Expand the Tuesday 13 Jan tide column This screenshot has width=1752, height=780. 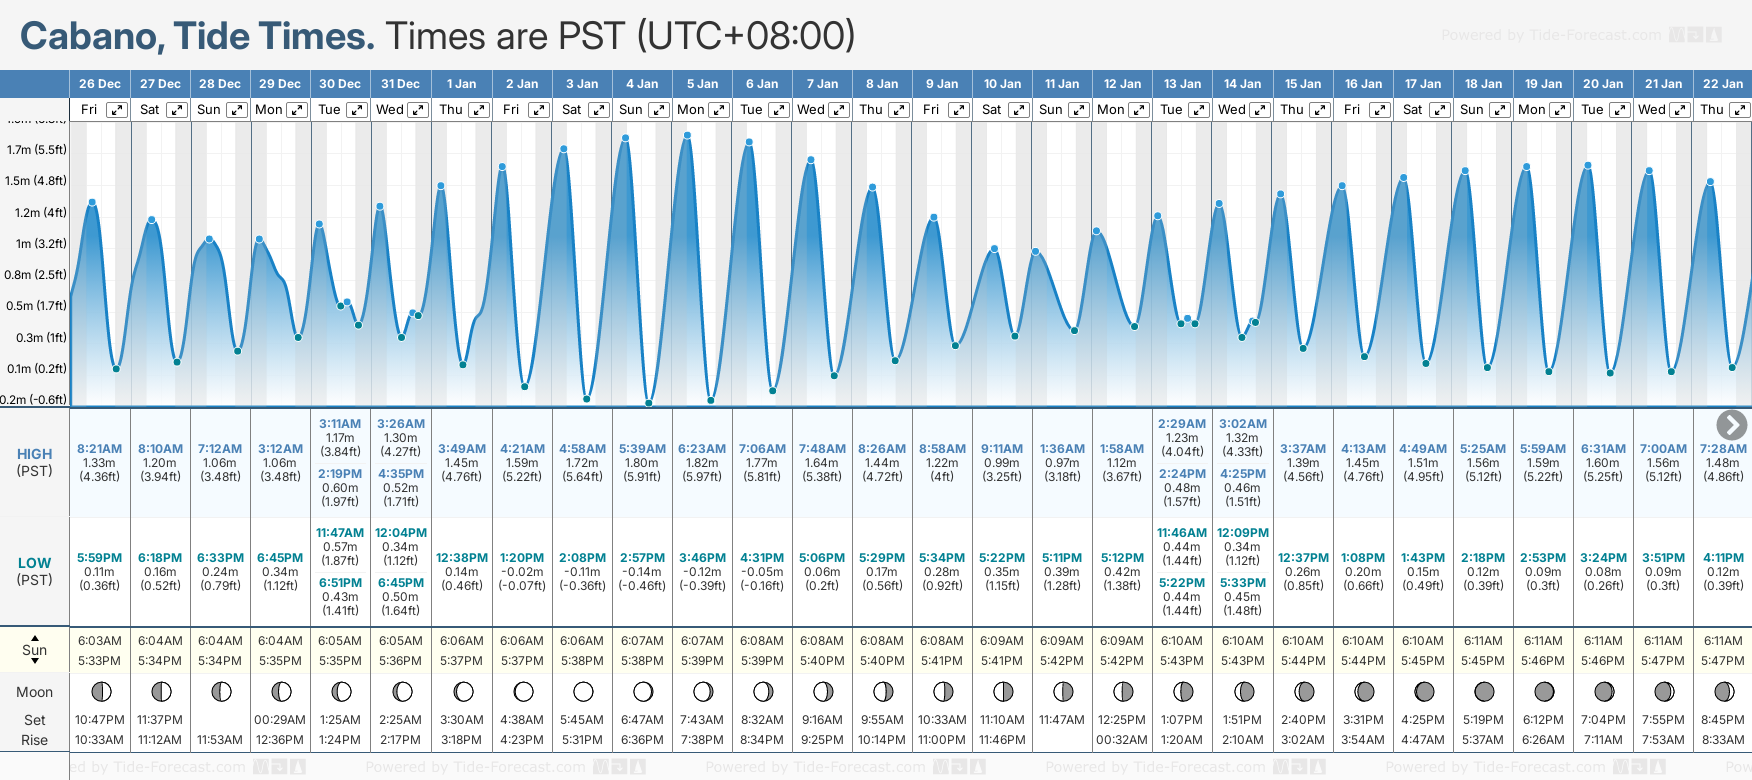(x=1199, y=110)
